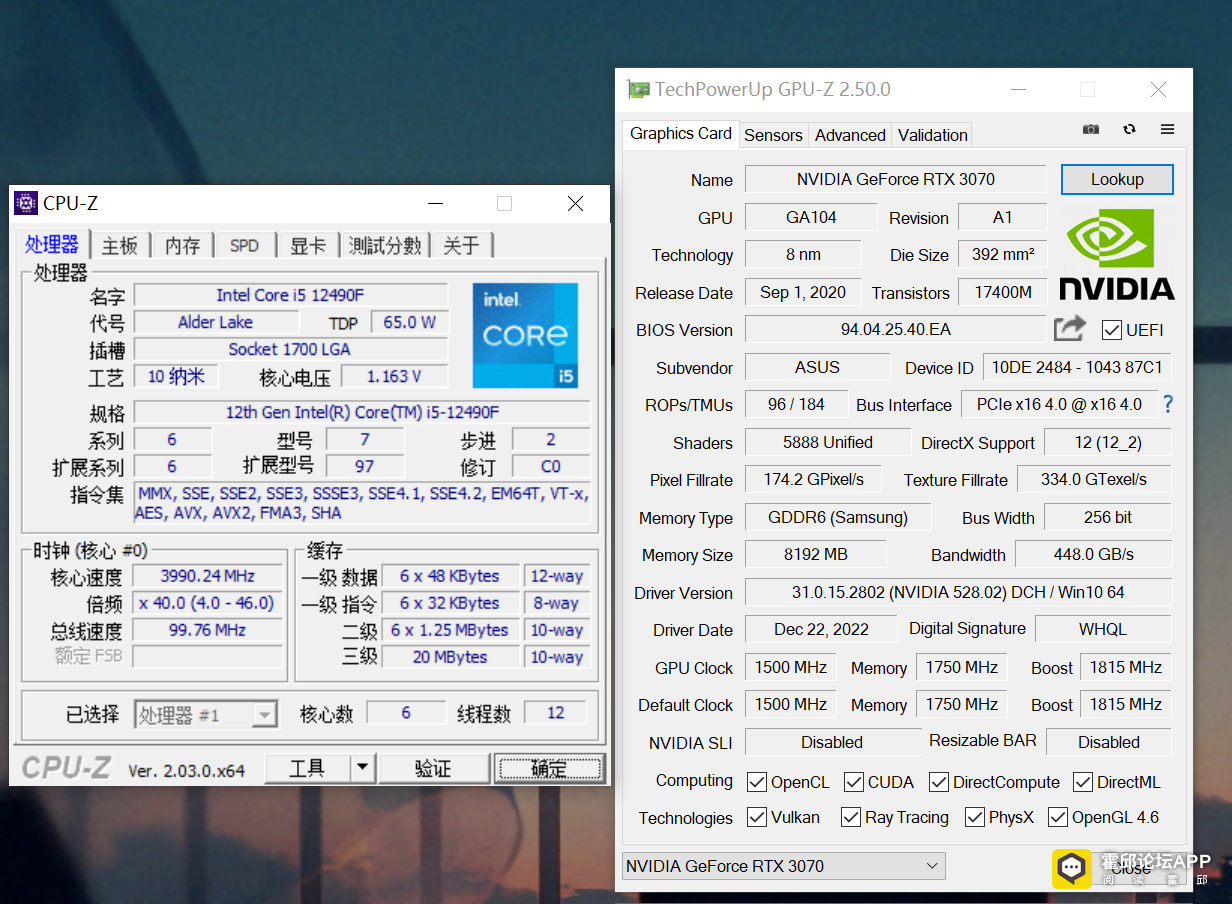The image size is (1232, 904).
Task: Click the Bus Interface question mark
Action: tap(1167, 404)
